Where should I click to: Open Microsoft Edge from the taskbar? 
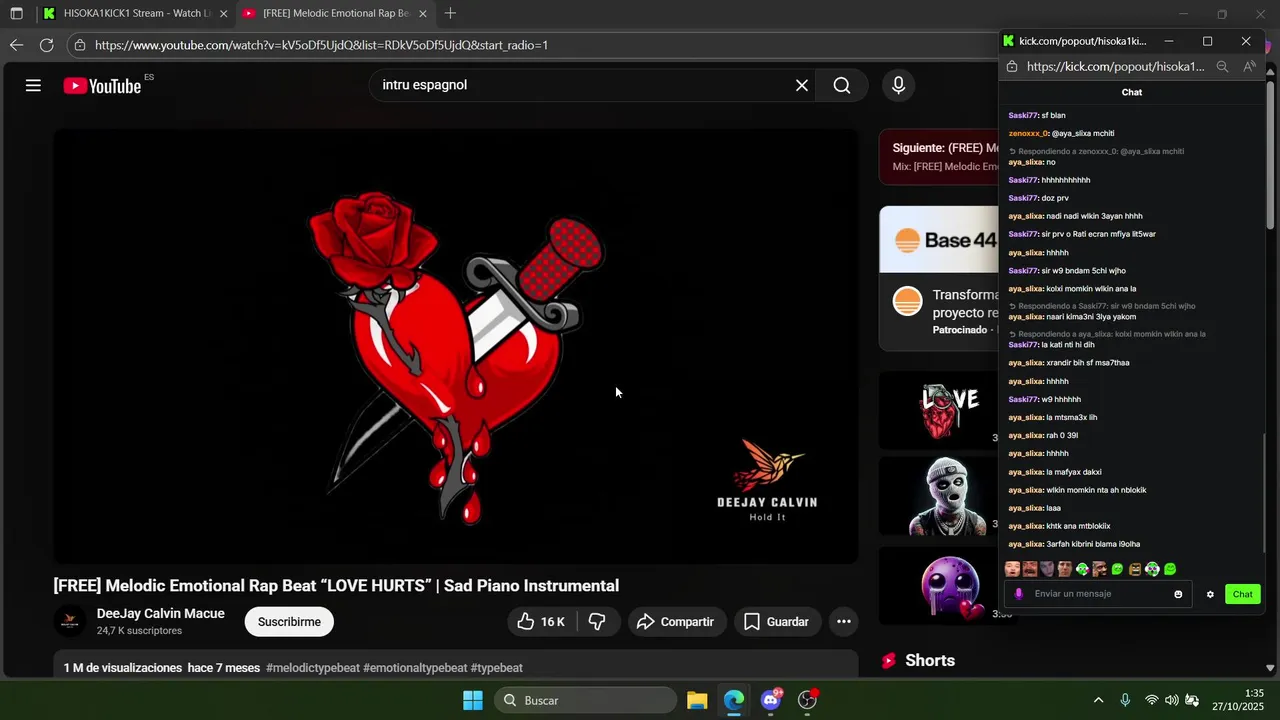pyautogui.click(x=734, y=700)
